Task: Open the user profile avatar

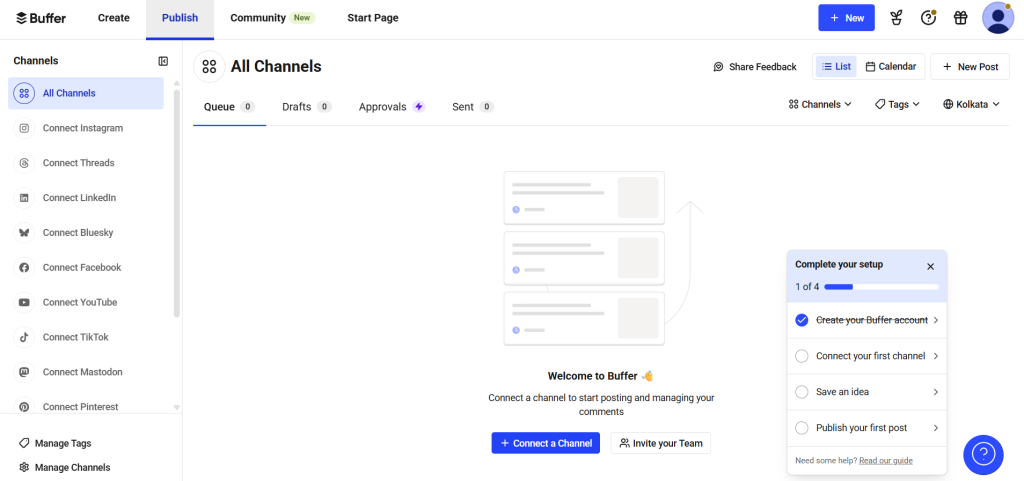Action: pos(998,18)
